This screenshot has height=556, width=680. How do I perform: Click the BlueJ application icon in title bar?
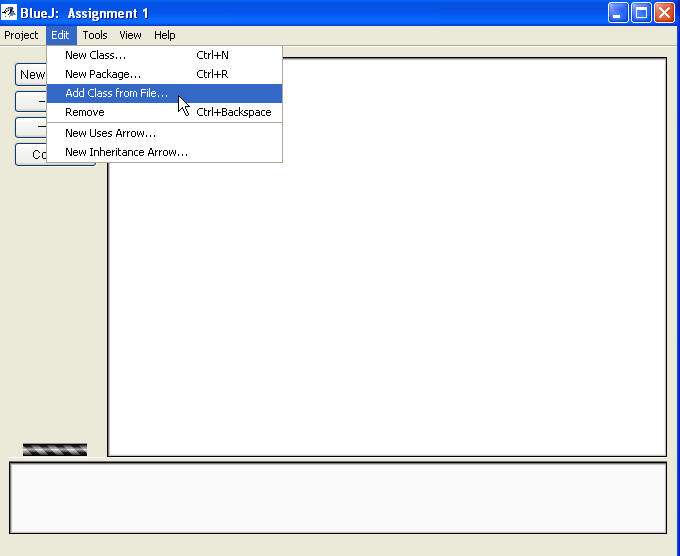click(x=10, y=13)
